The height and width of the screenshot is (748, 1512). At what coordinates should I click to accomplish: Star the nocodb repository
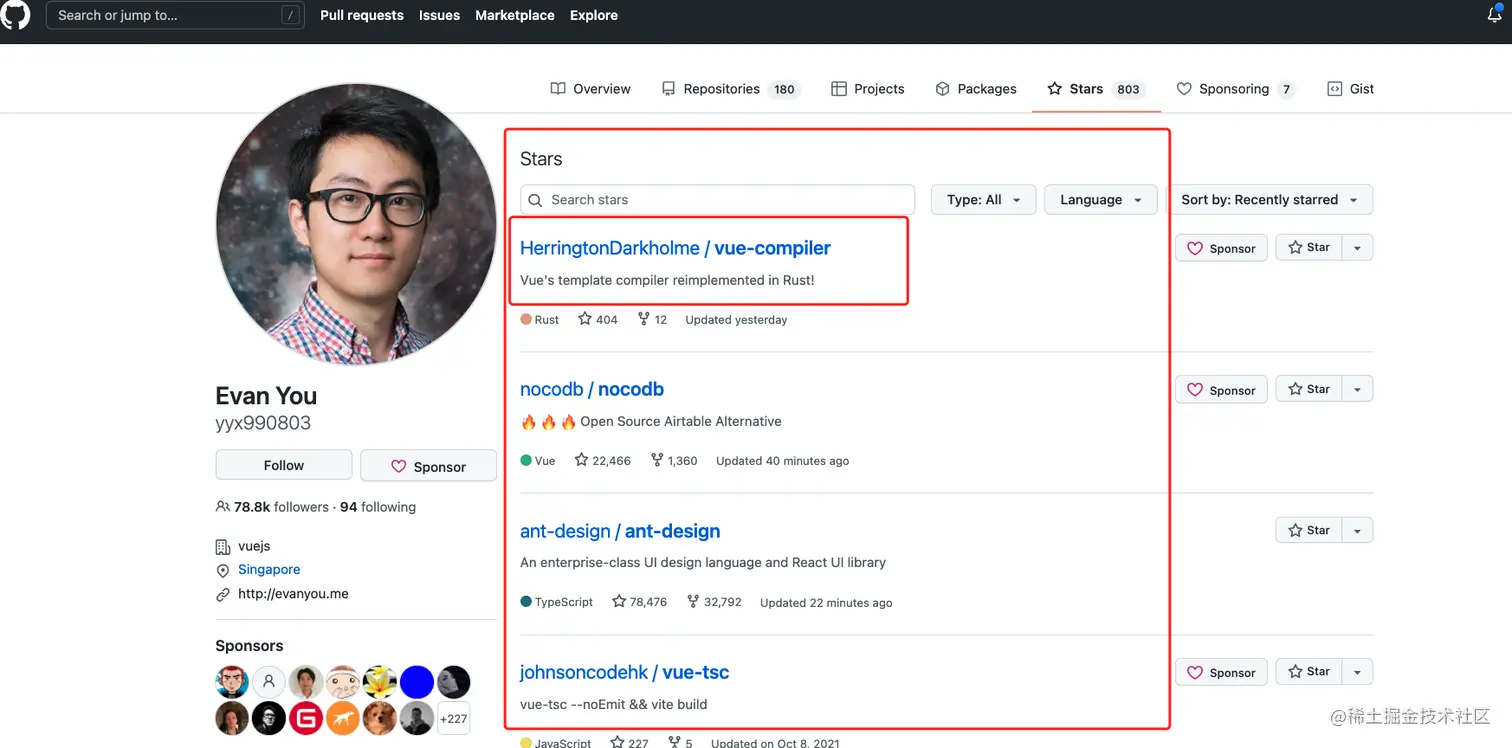click(x=1309, y=389)
